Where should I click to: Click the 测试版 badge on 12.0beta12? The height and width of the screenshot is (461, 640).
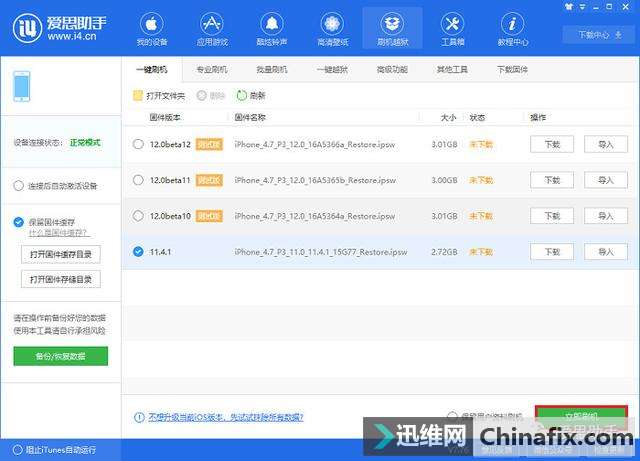point(209,144)
